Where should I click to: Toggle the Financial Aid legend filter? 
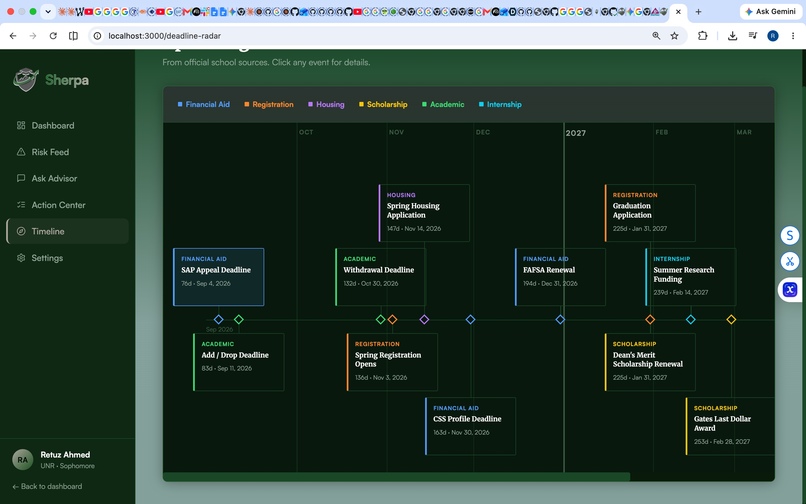coord(204,104)
